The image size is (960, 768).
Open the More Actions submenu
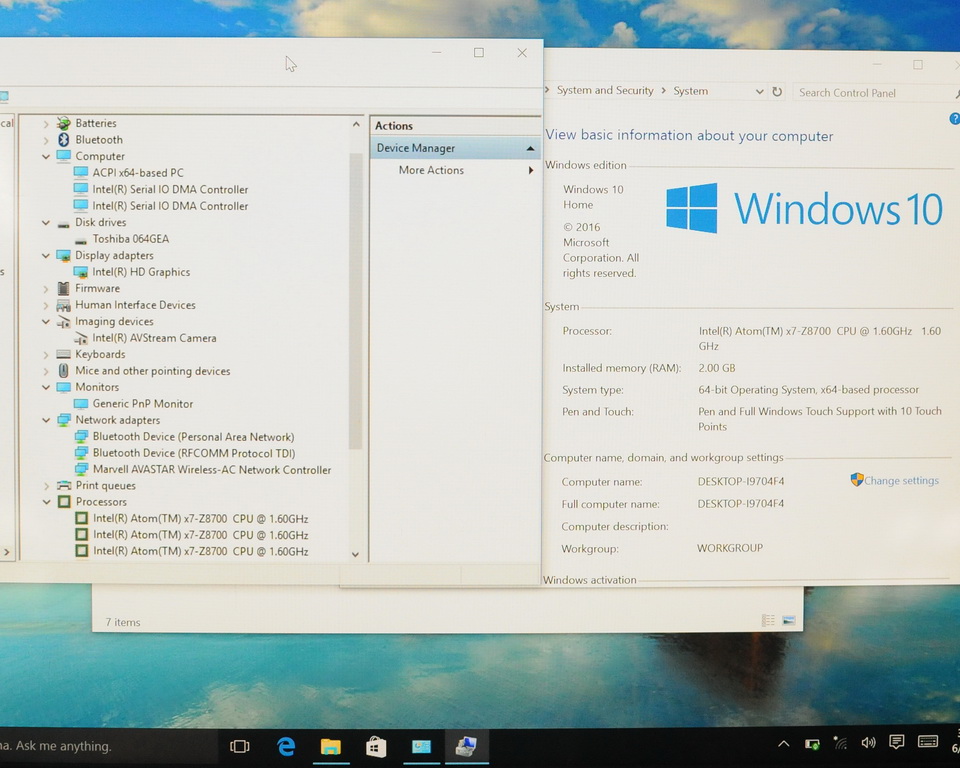pos(454,170)
